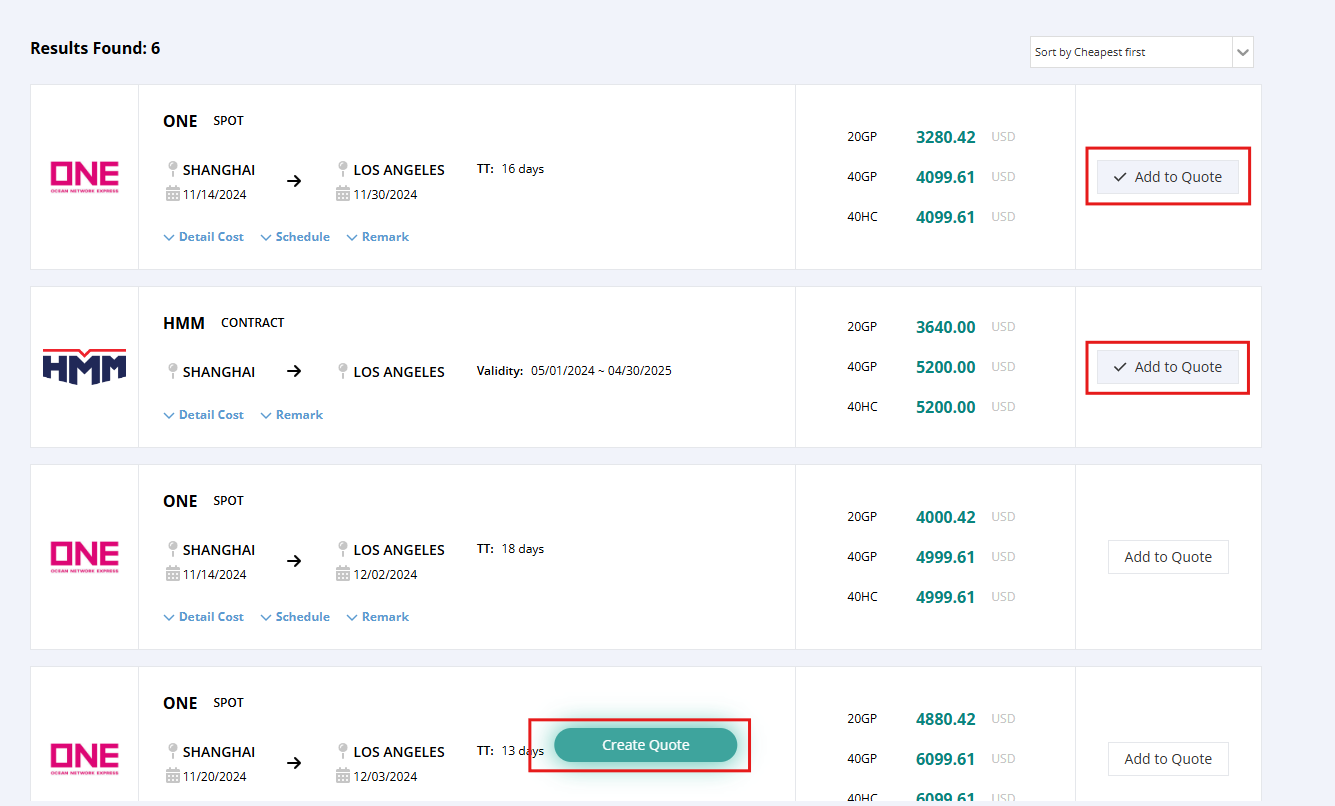Click the checkmark inside HMM Add to Quote
Viewport: 1335px width, 806px height.
tap(1120, 367)
